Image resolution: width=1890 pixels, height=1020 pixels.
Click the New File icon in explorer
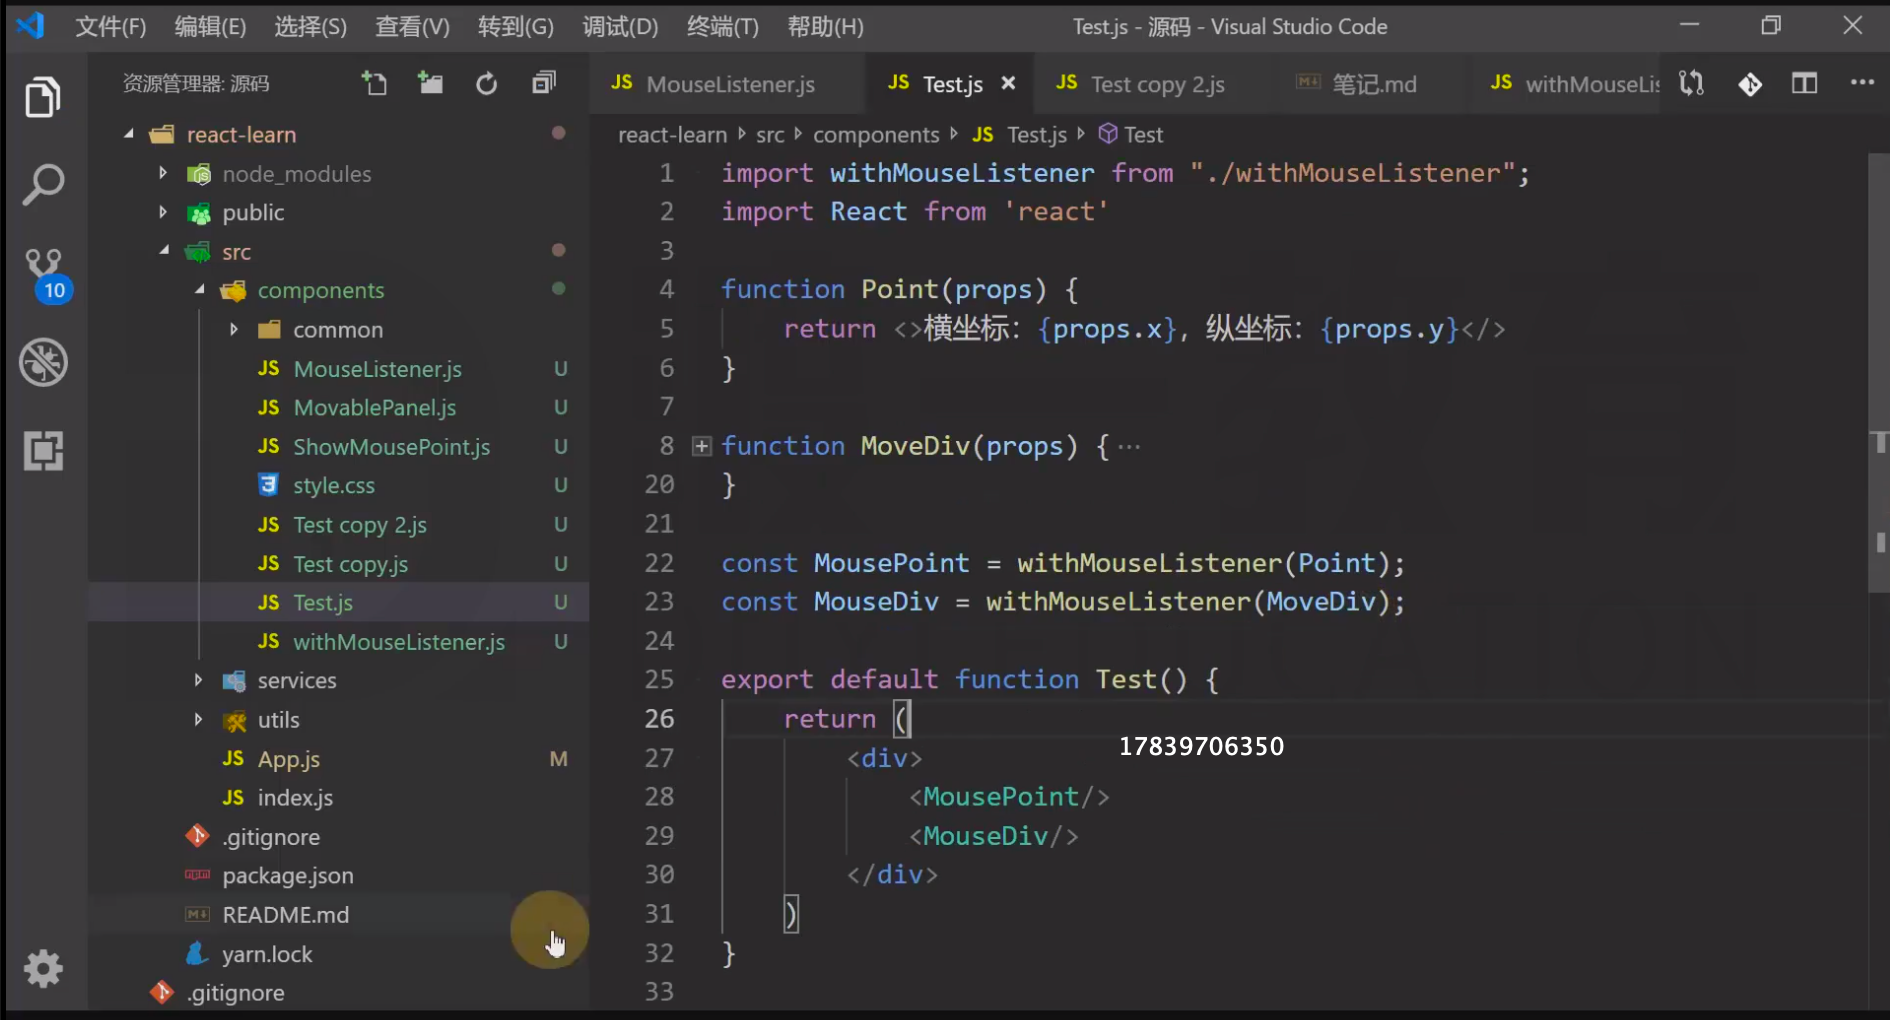374,84
